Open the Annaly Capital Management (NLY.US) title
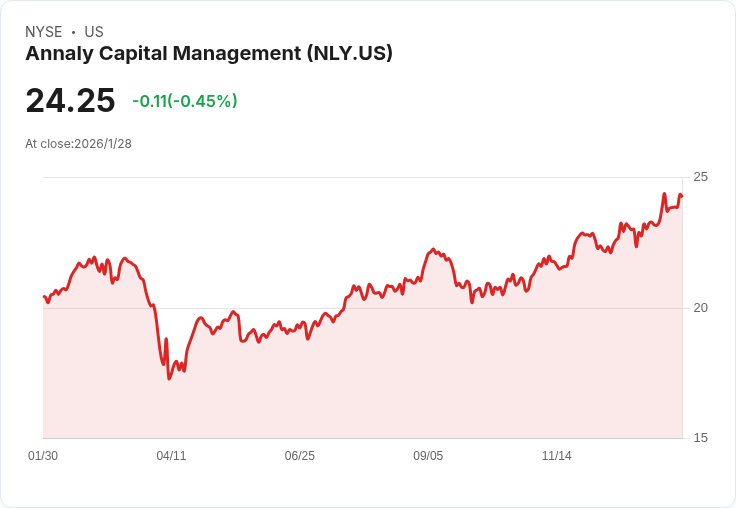The image size is (736, 508). [x=209, y=53]
